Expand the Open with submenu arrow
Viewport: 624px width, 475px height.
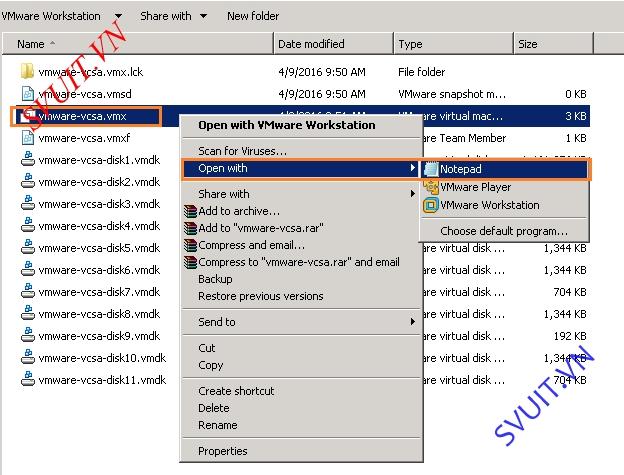(x=413, y=168)
